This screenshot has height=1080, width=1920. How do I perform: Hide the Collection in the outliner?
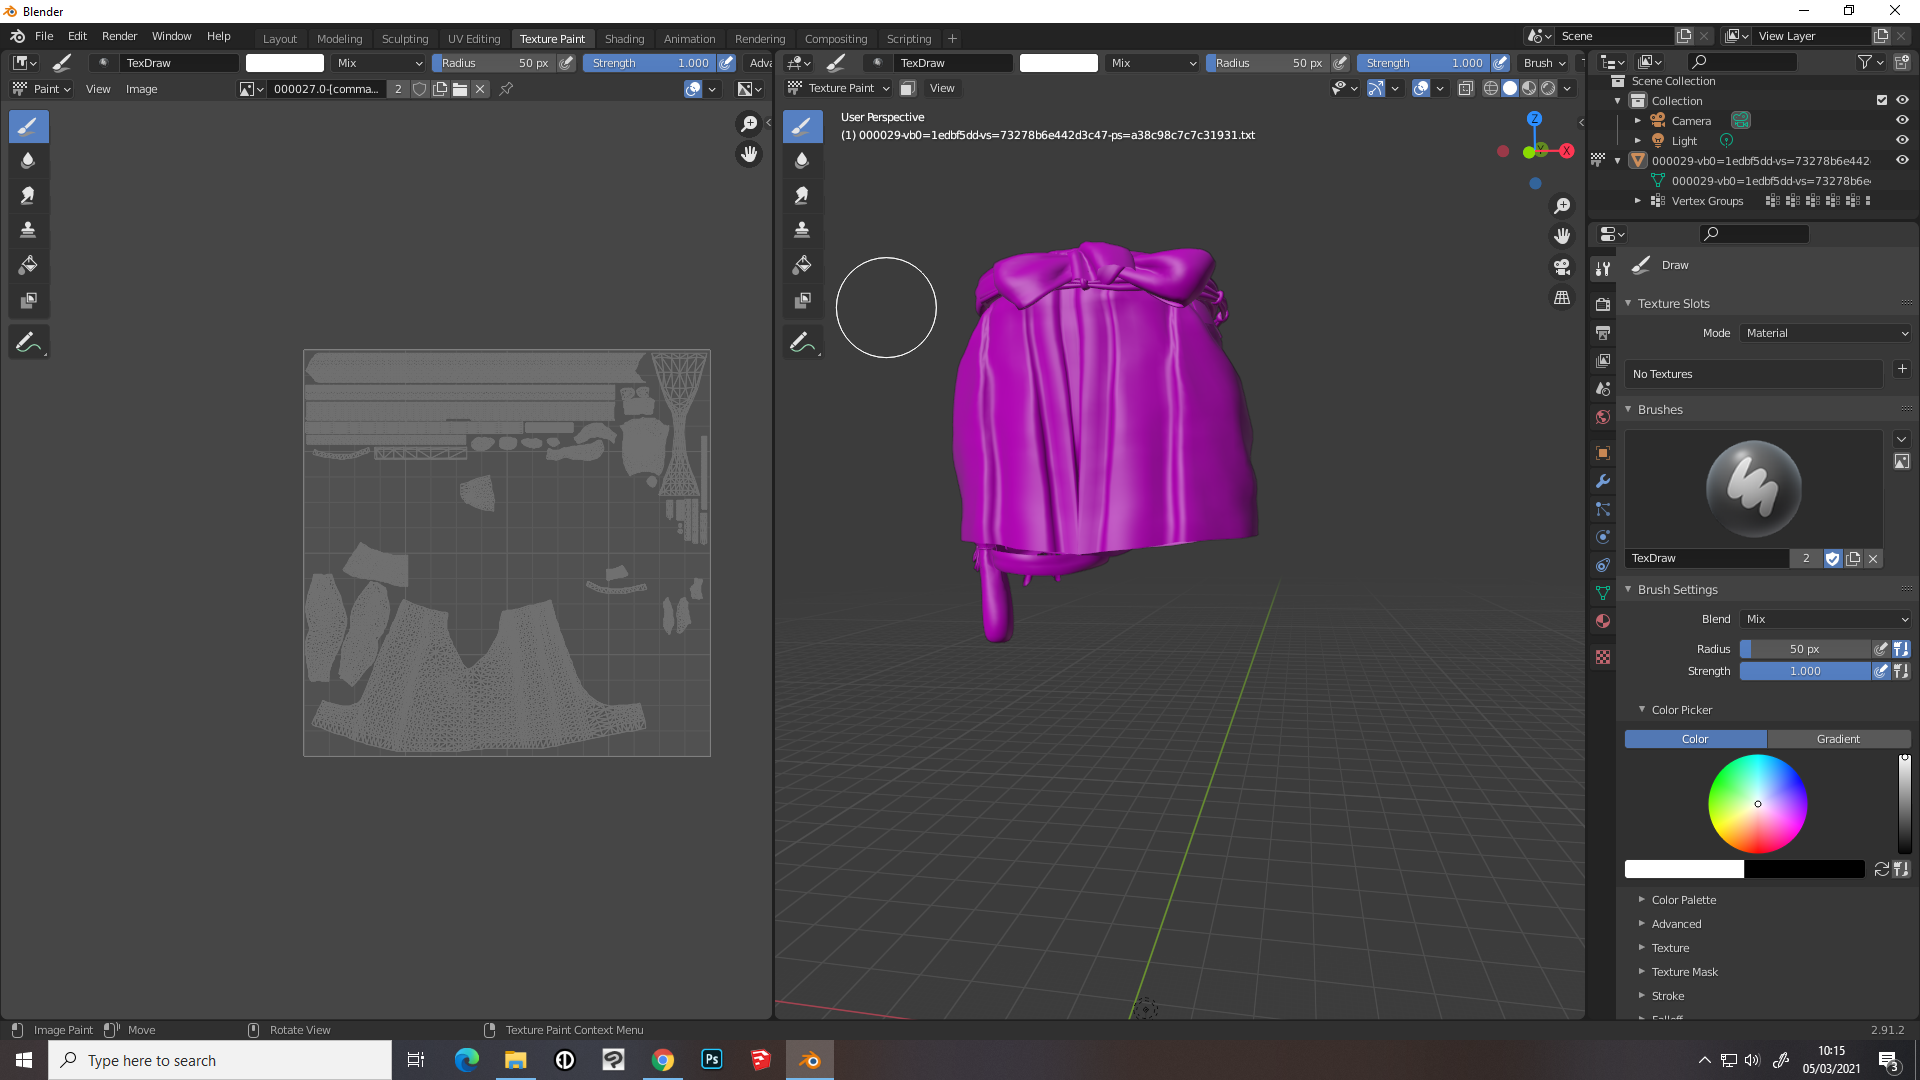1902,100
